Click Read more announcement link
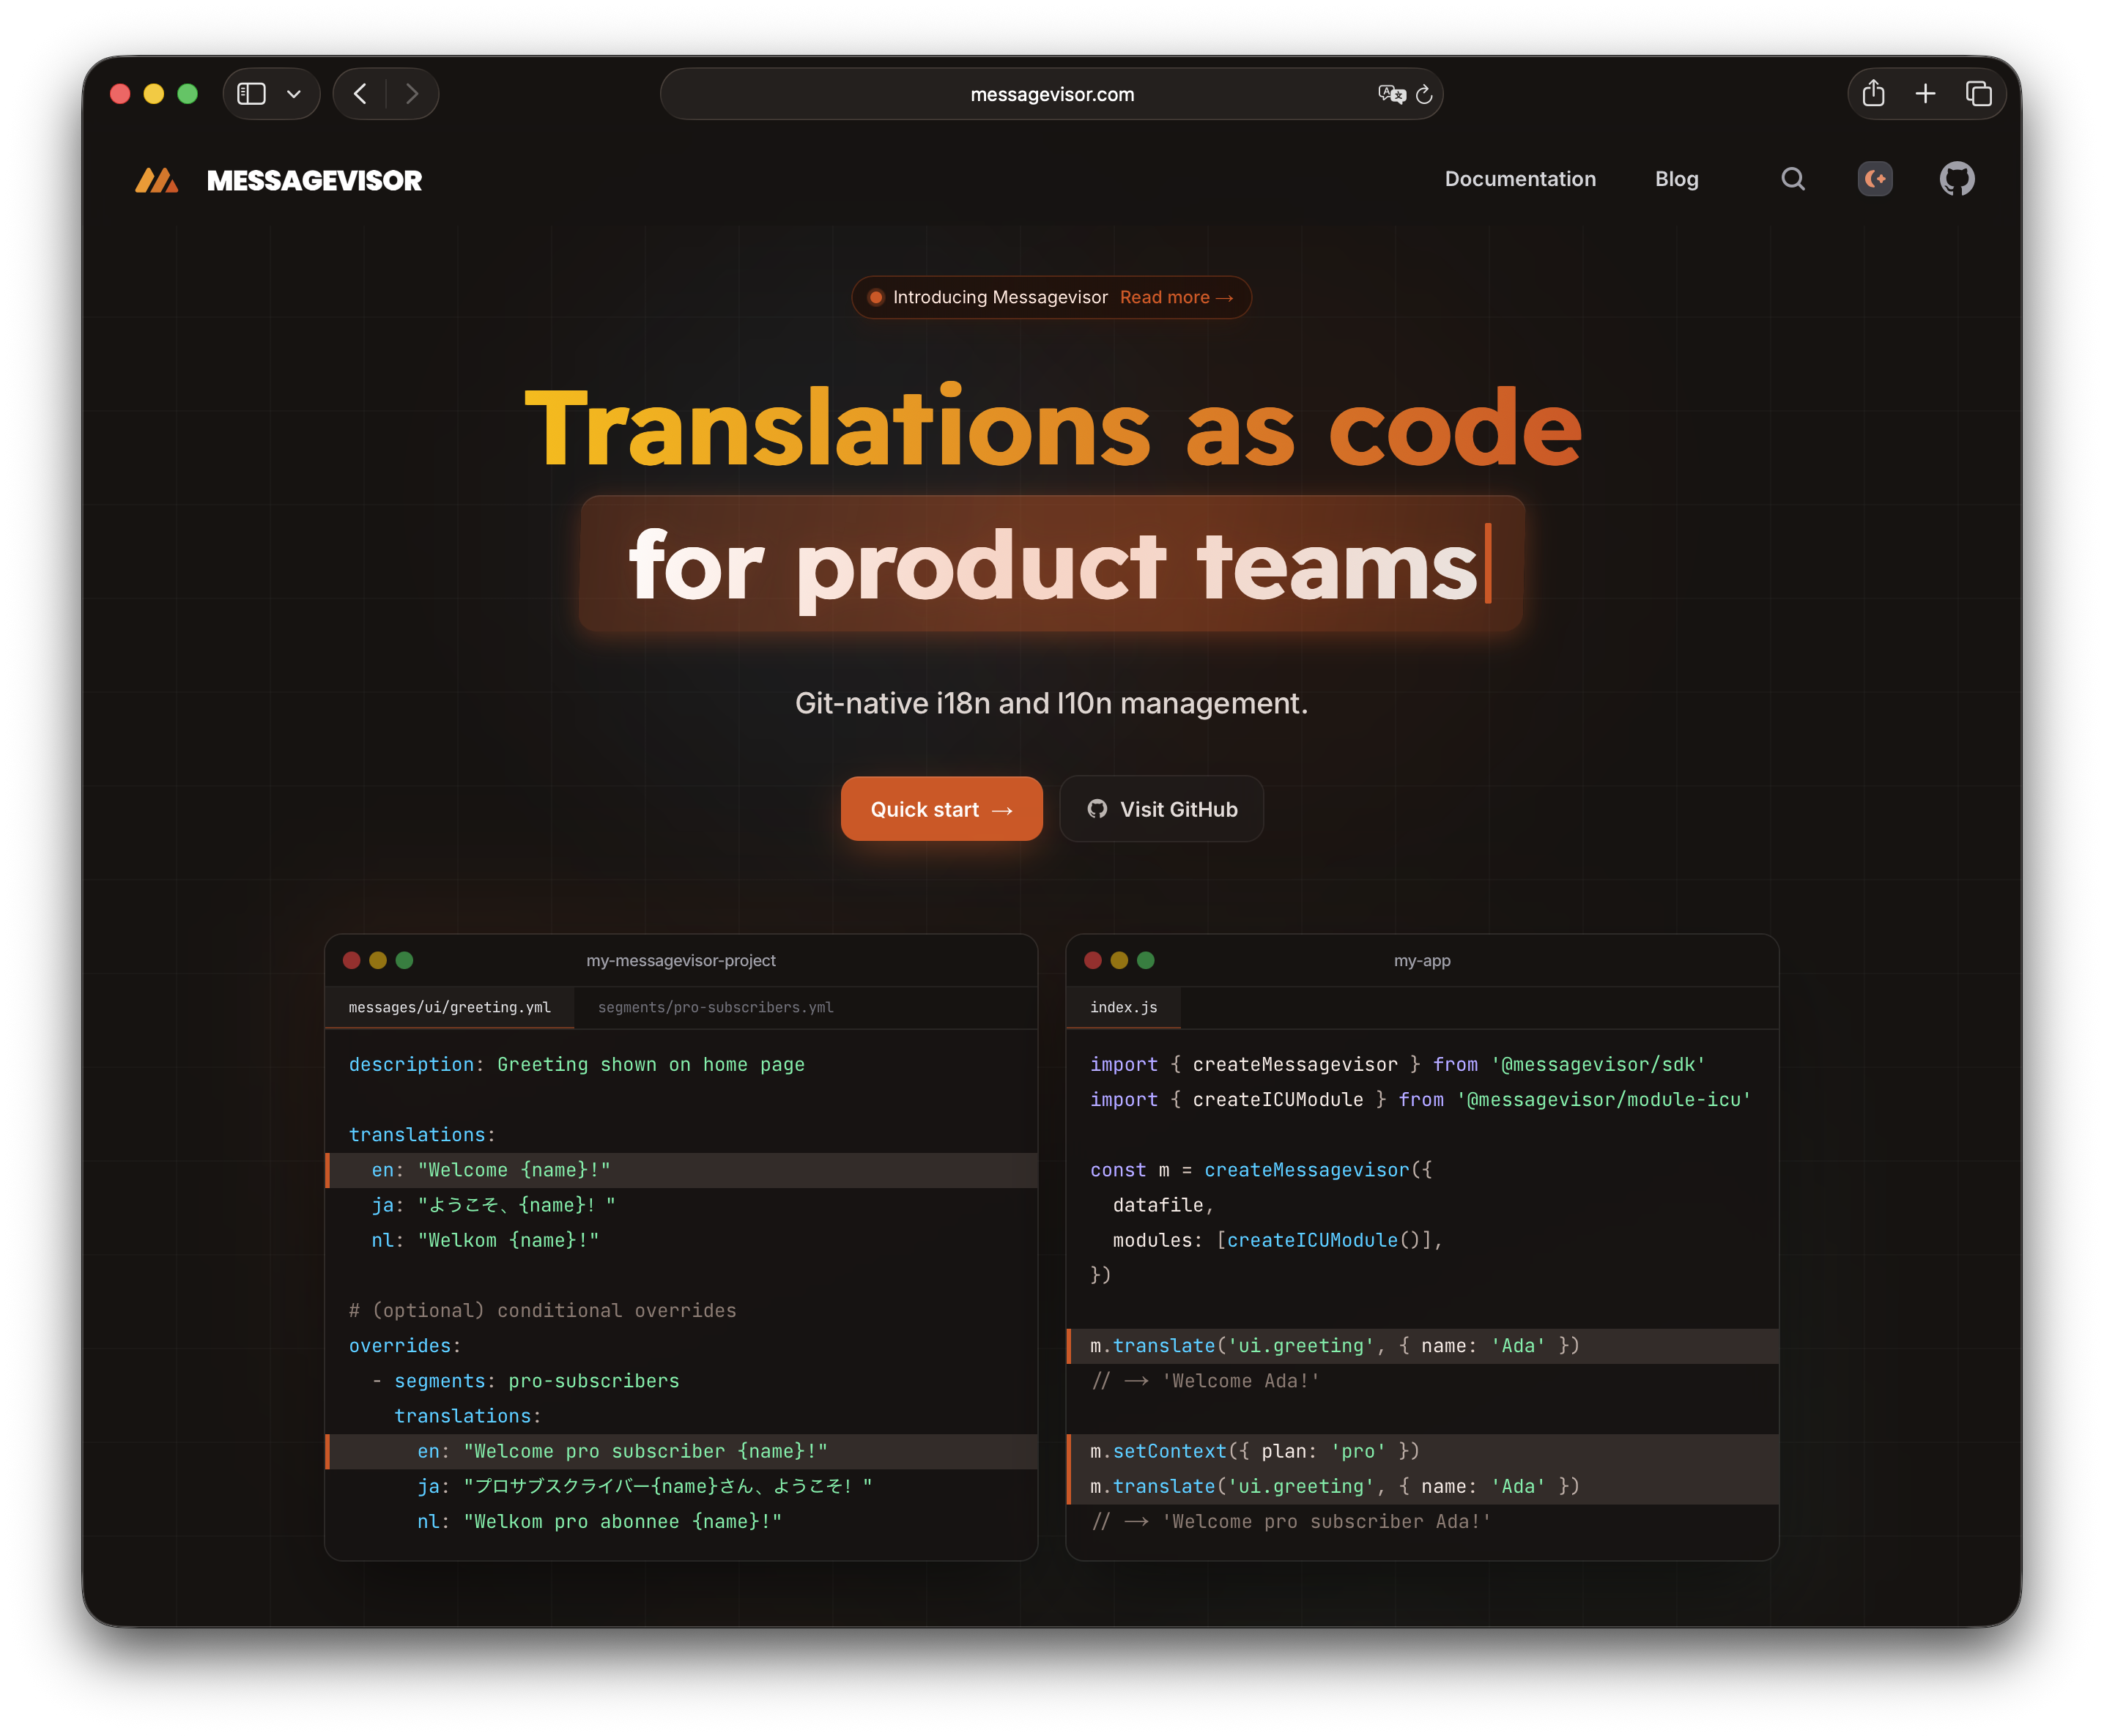The width and height of the screenshot is (2104, 1736). pyautogui.click(x=1176, y=297)
